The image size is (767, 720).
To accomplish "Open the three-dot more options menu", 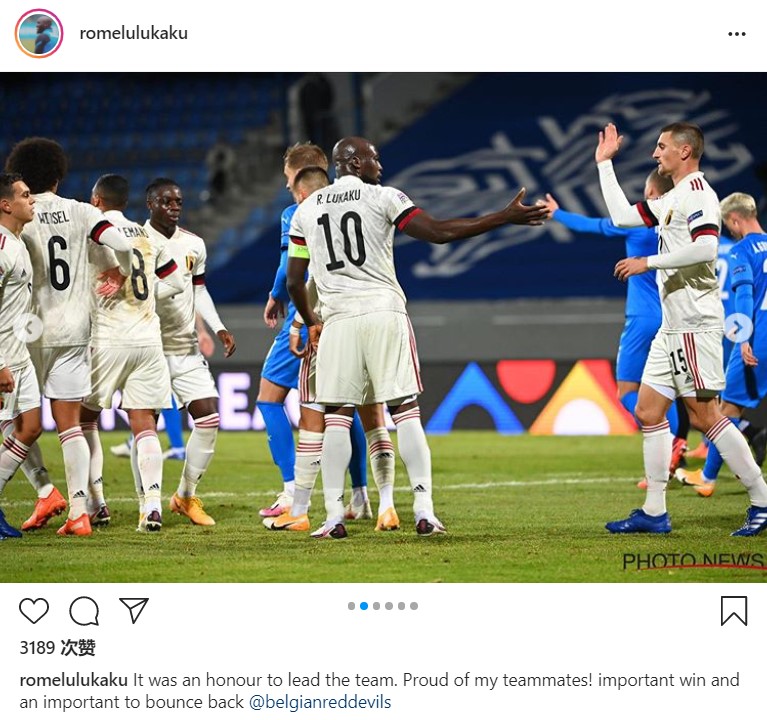I will pyautogui.click(x=737, y=34).
